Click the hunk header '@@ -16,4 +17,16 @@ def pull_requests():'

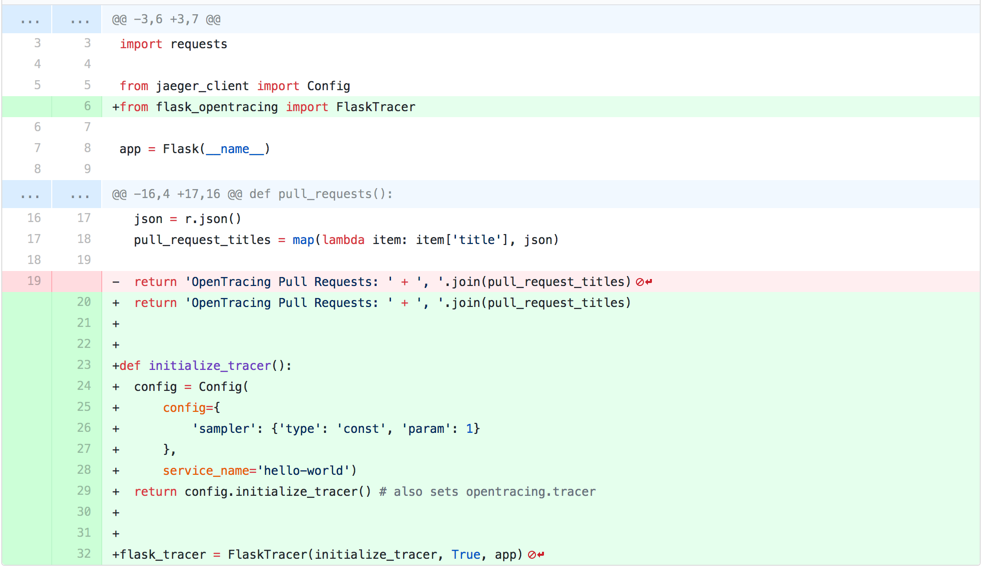coord(252,194)
